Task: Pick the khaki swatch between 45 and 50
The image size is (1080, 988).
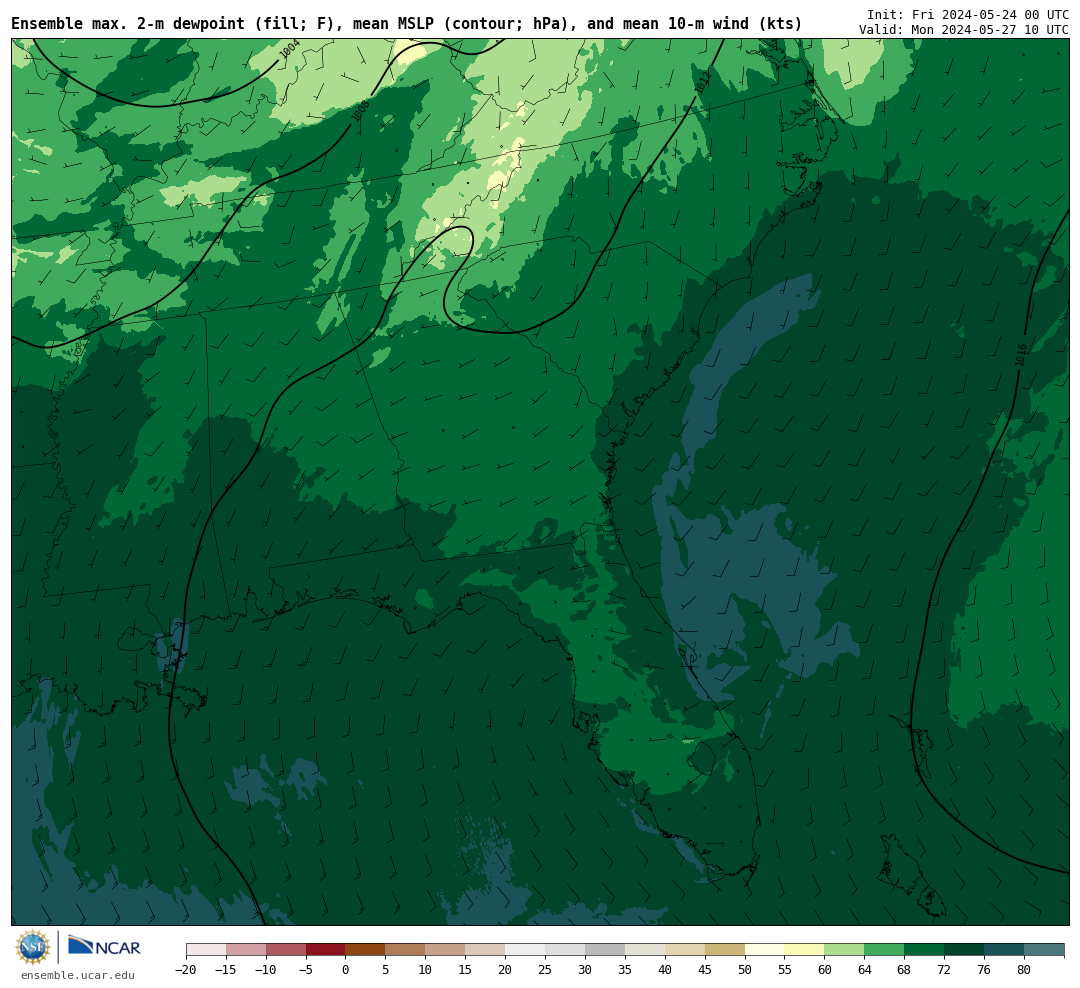Action: coord(725,950)
